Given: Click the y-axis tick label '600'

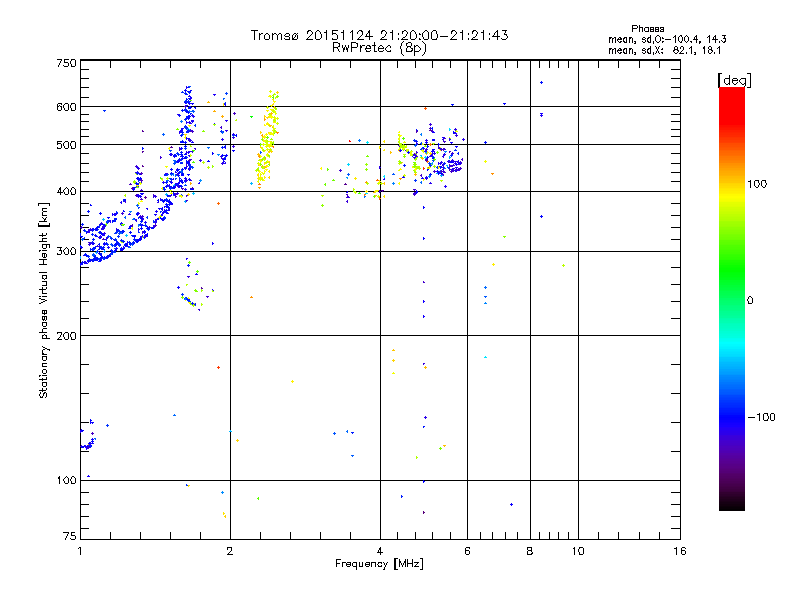Looking at the screenshot, I should pyautogui.click(x=66, y=107).
